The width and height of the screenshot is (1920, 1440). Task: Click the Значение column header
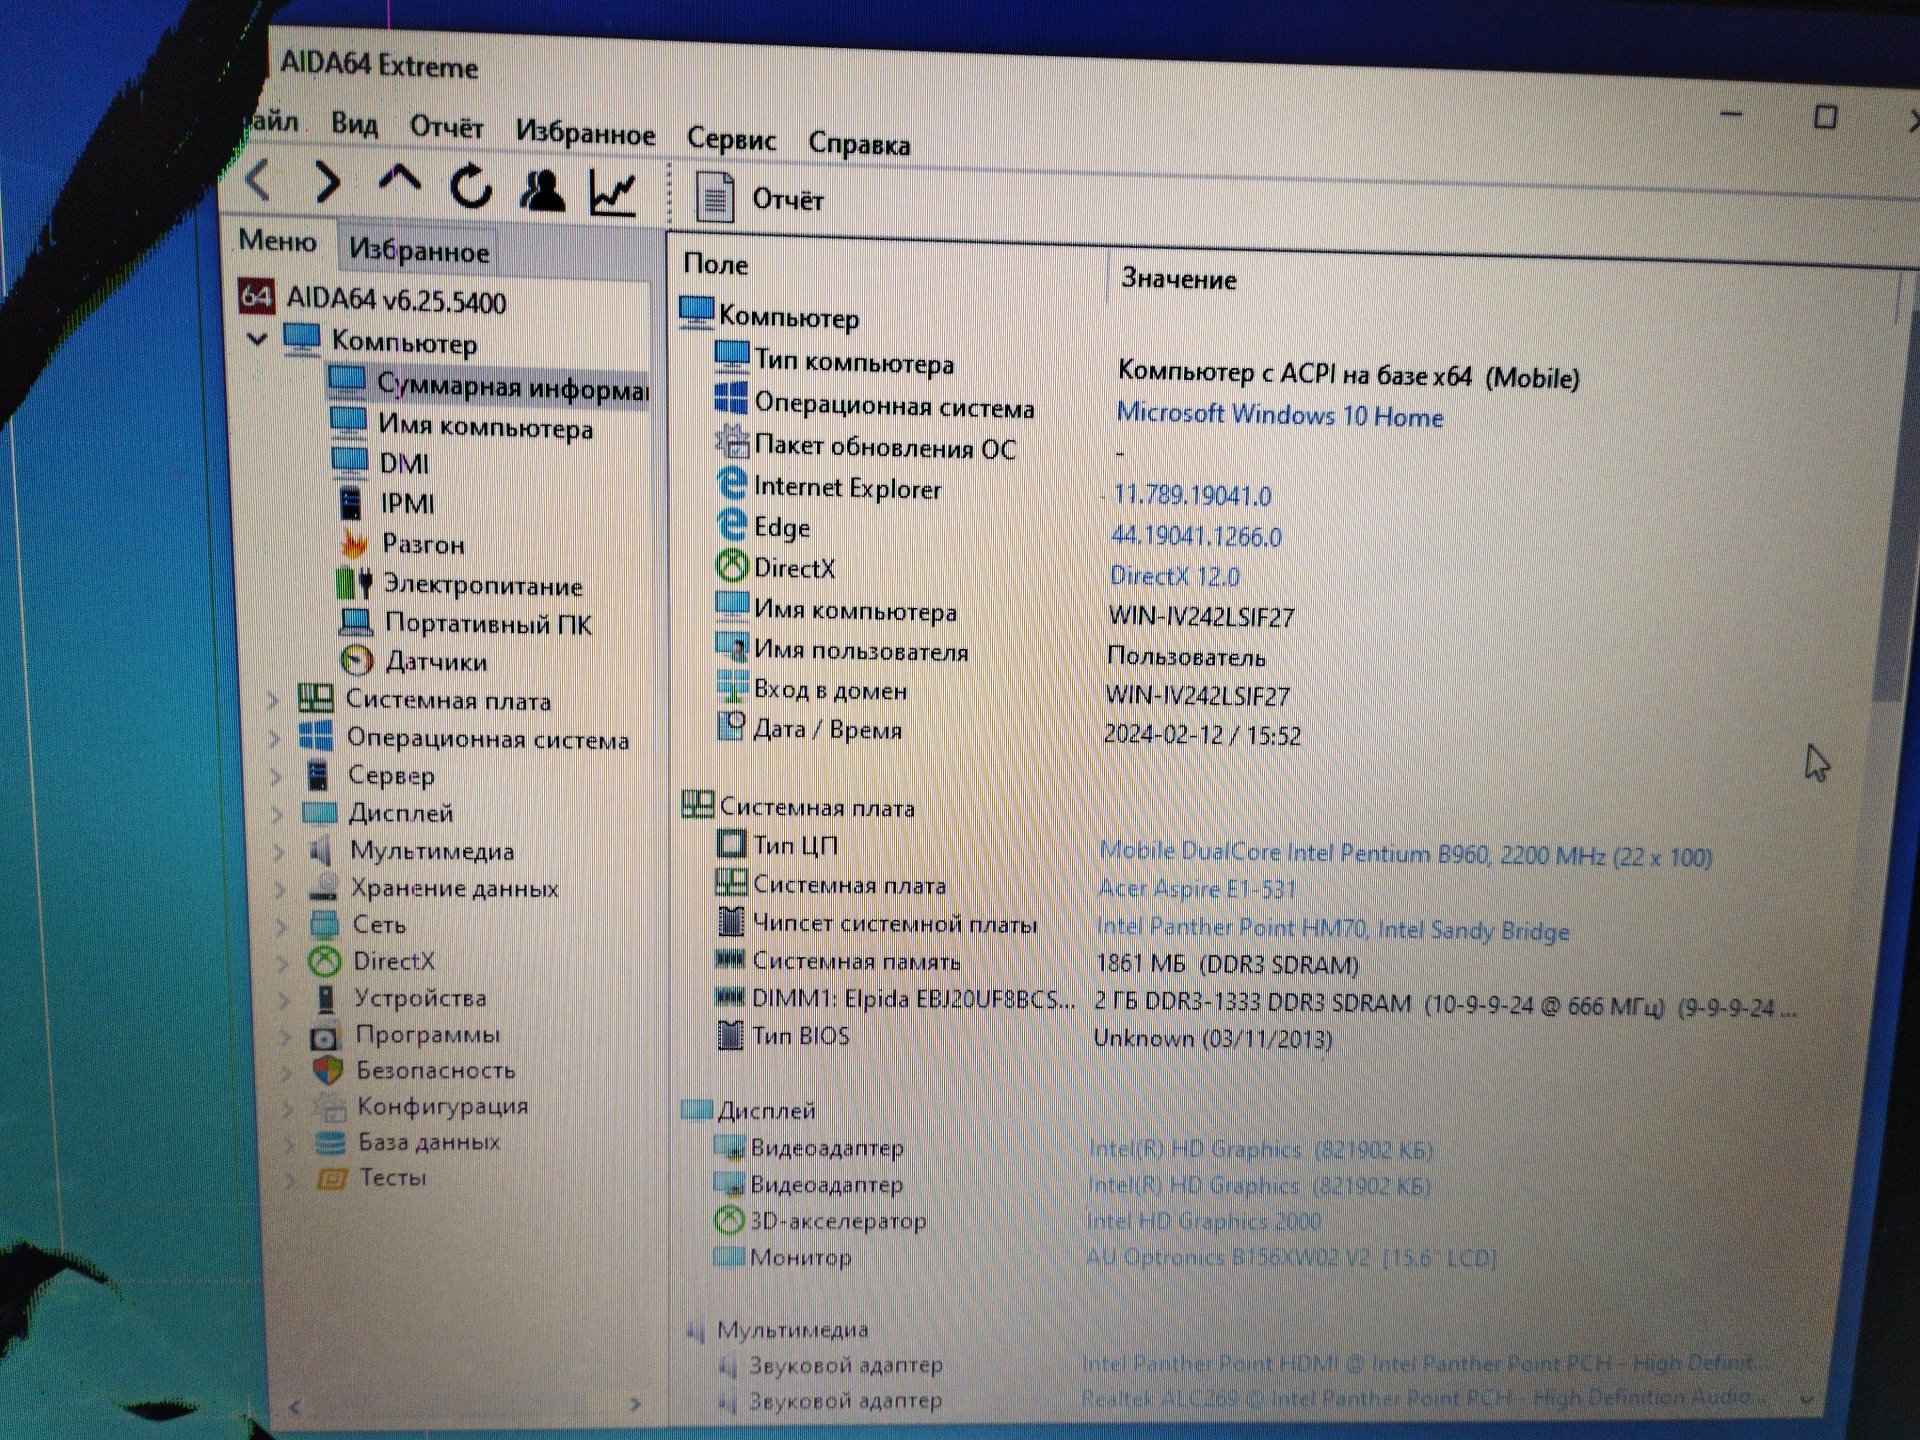click(1178, 278)
